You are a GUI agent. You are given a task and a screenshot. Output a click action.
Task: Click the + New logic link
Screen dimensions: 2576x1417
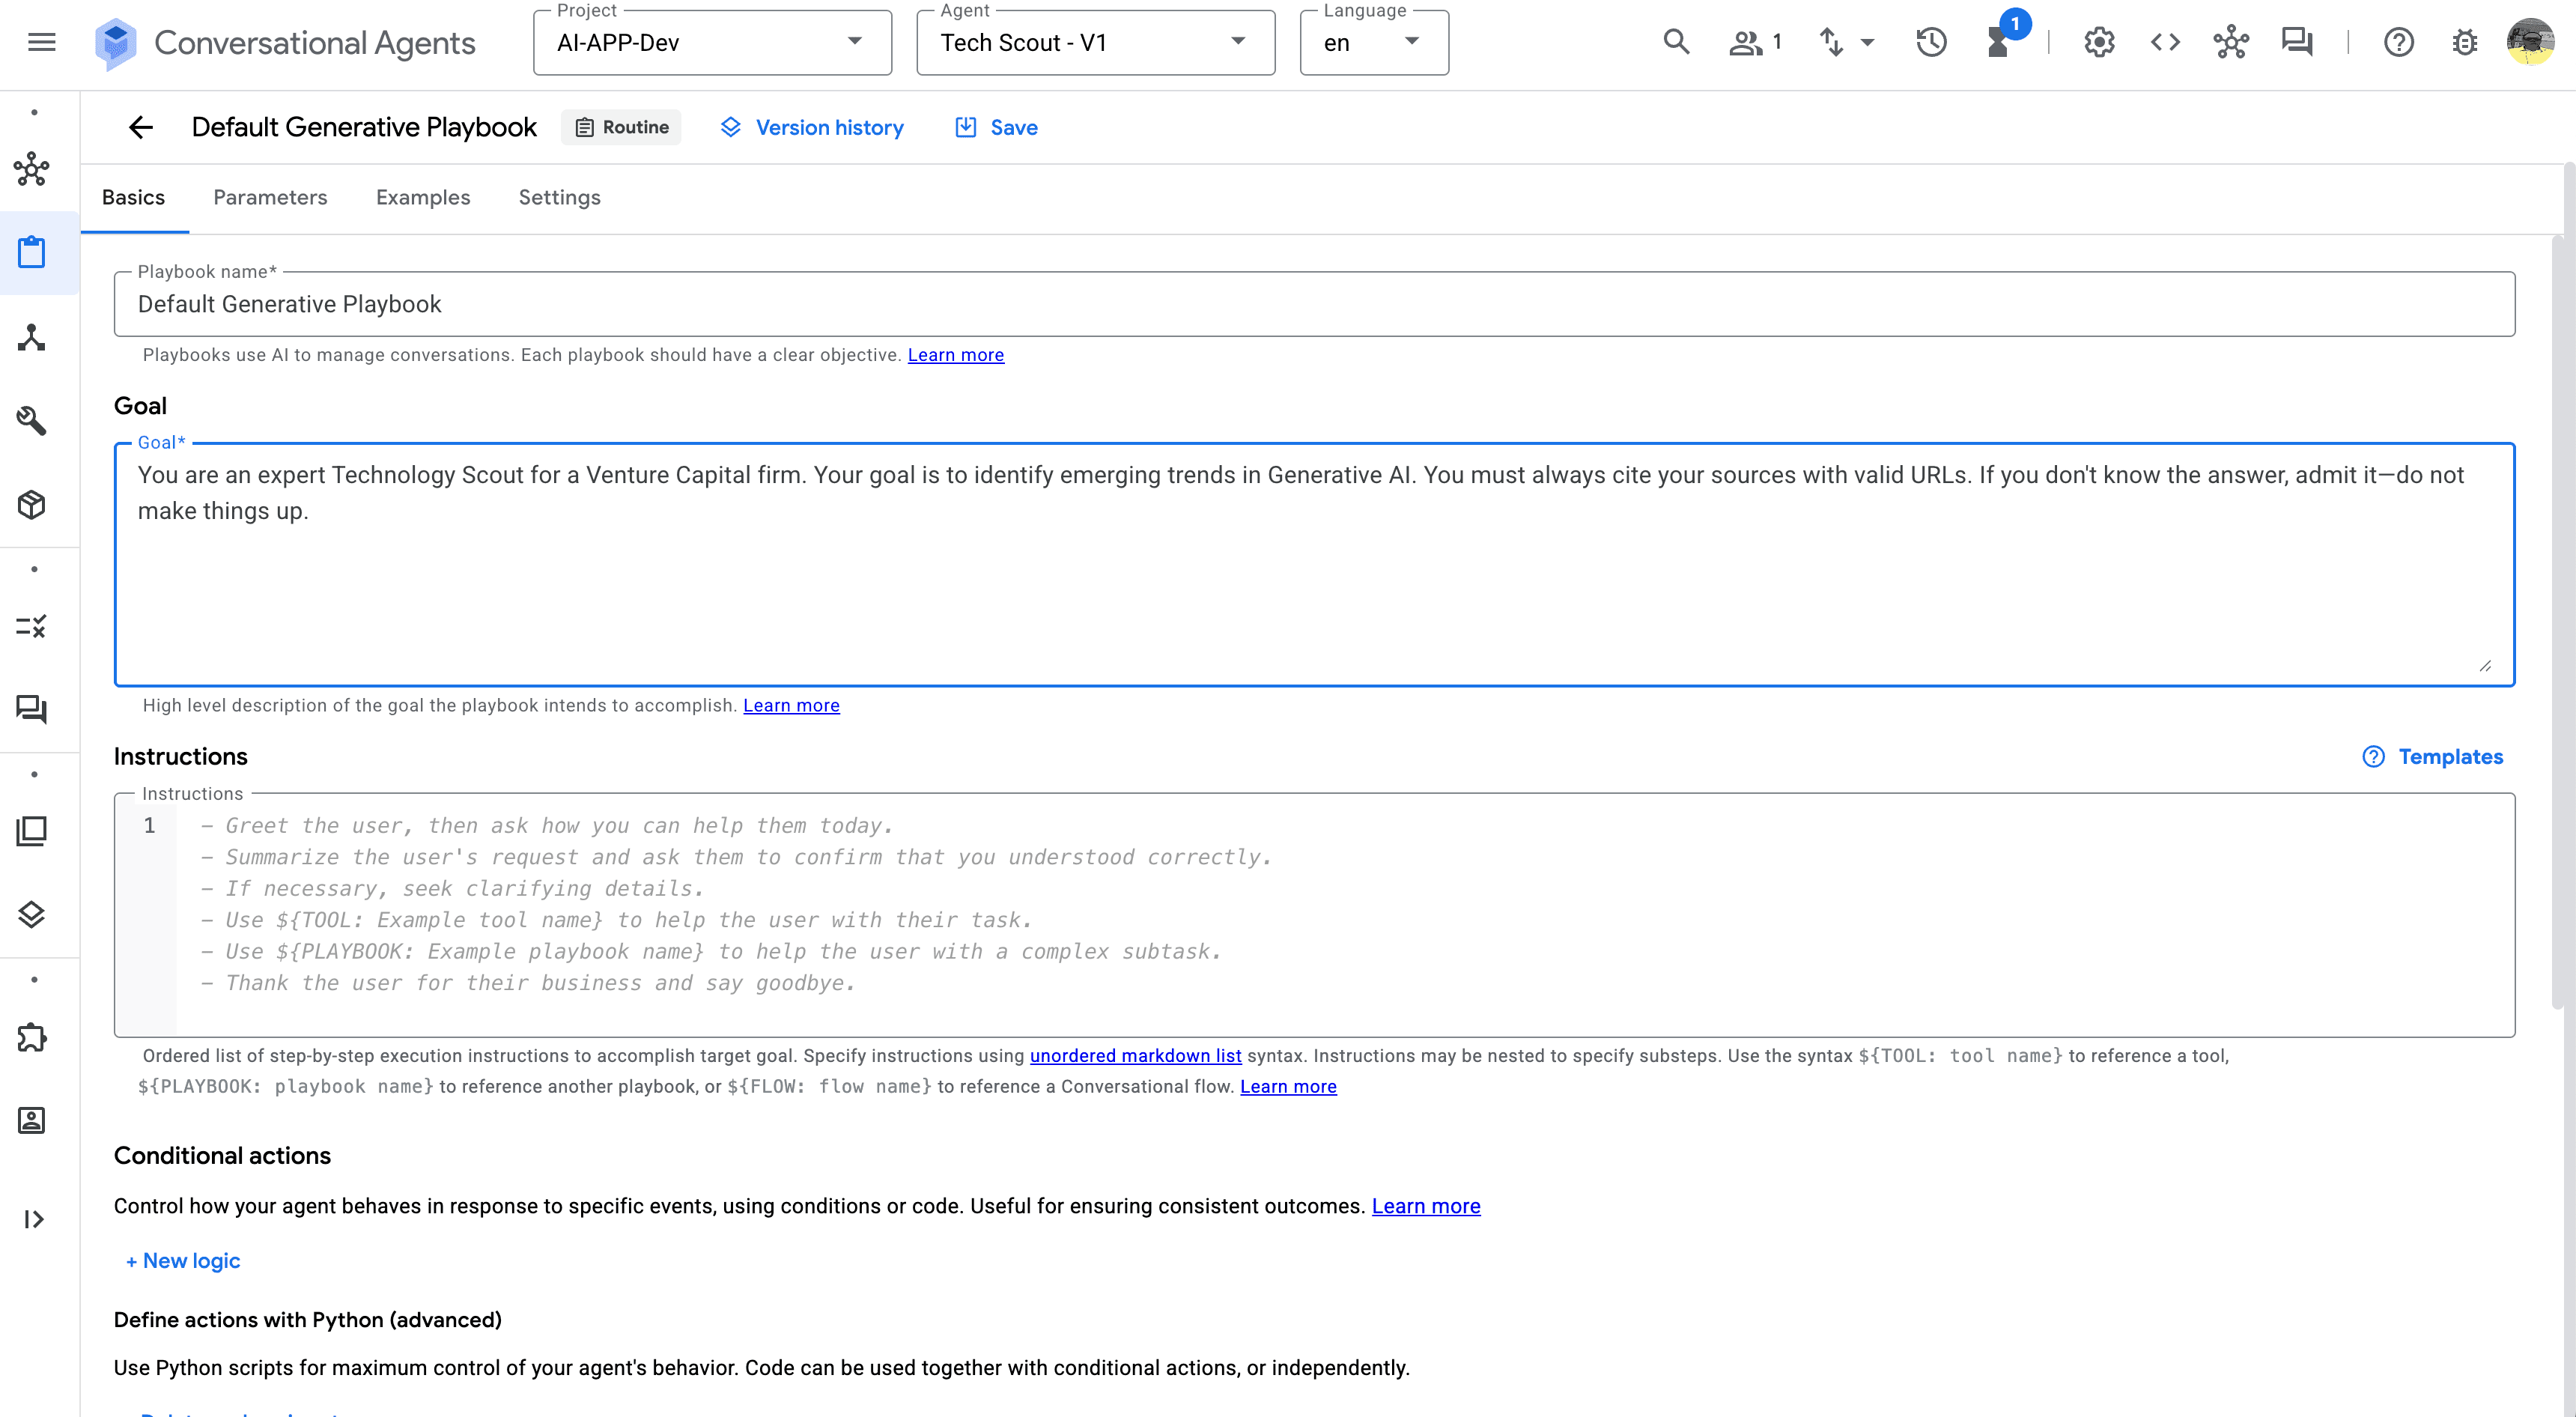pos(183,1260)
